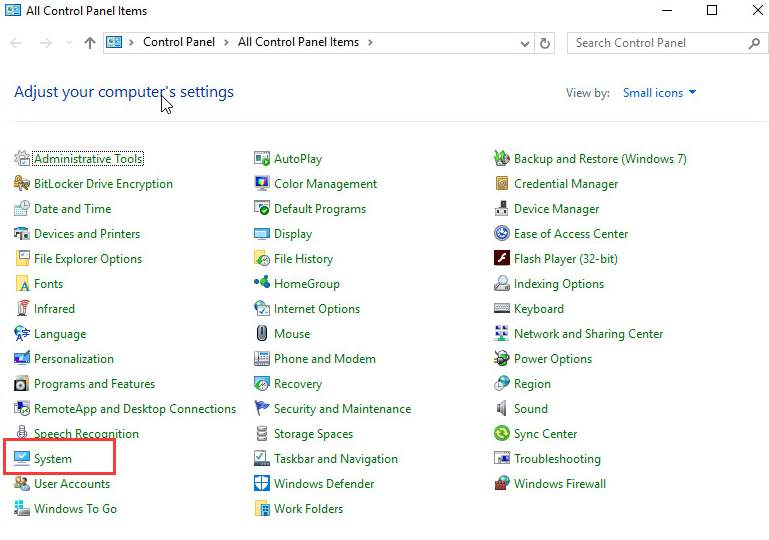Open Internet Options link
Screen dimensions: 769x540
(317, 309)
